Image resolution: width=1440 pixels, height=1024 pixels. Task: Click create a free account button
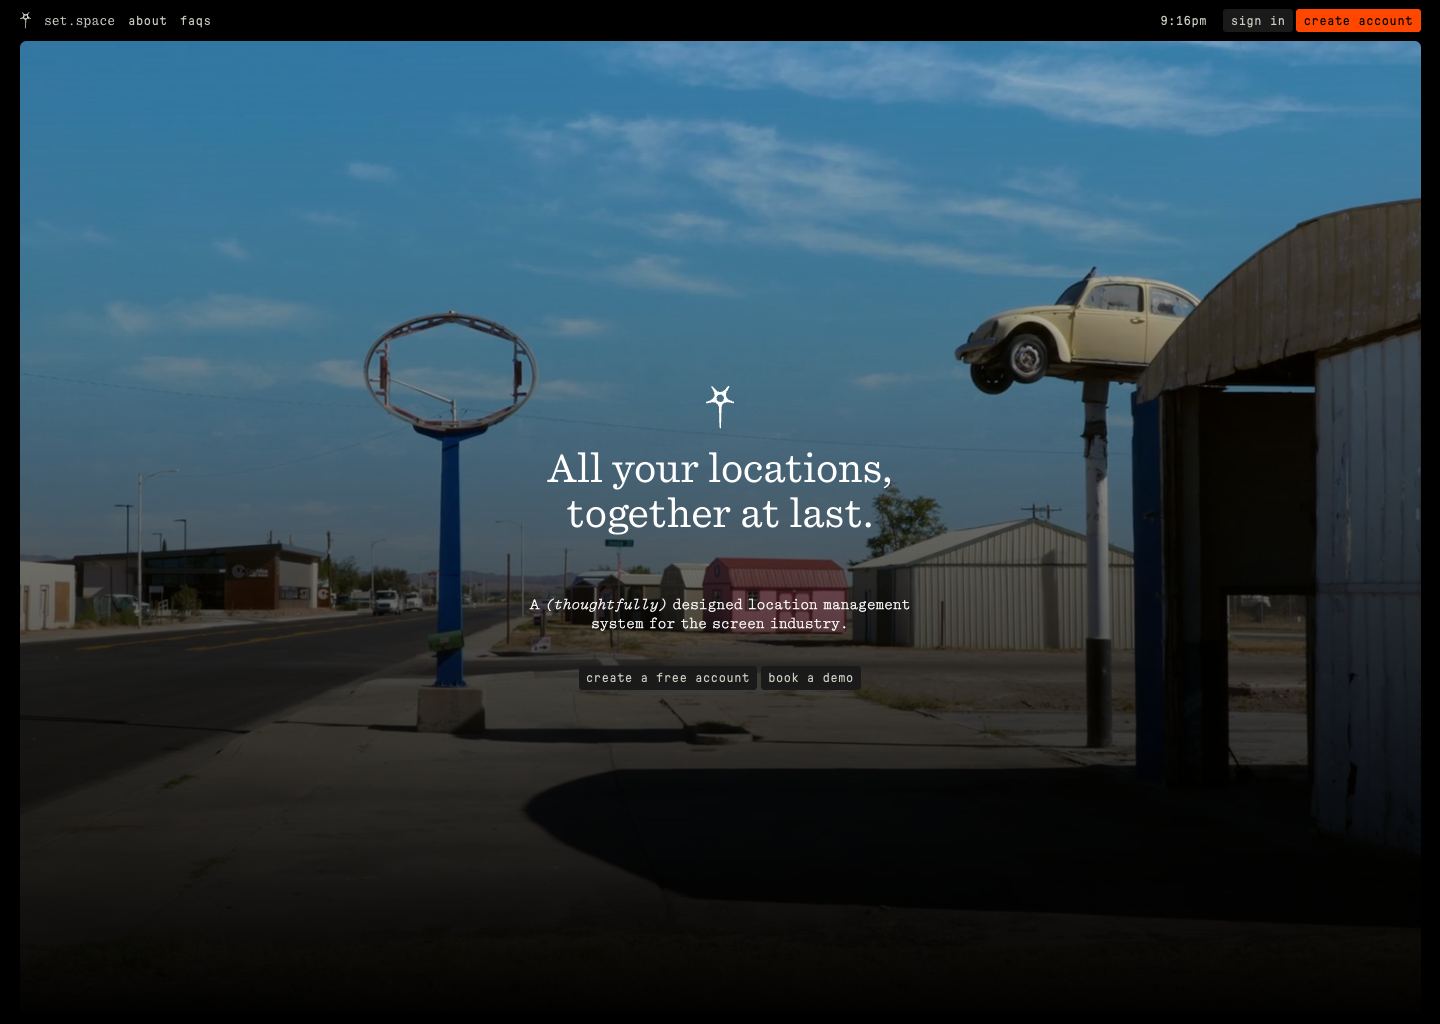pyautogui.click(x=668, y=678)
